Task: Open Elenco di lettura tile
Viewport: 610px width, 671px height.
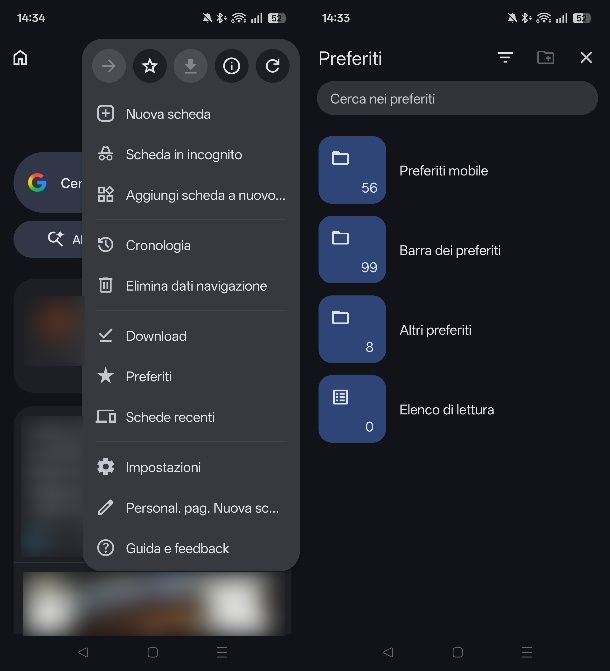Action: click(352, 409)
